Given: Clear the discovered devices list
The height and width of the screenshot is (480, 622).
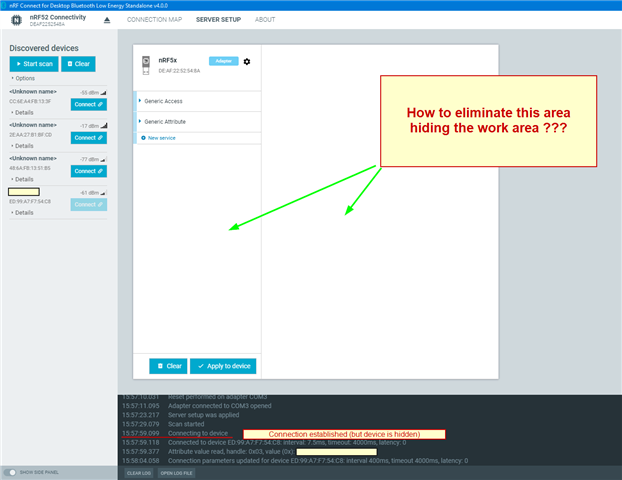Looking at the screenshot, I should [x=79, y=64].
